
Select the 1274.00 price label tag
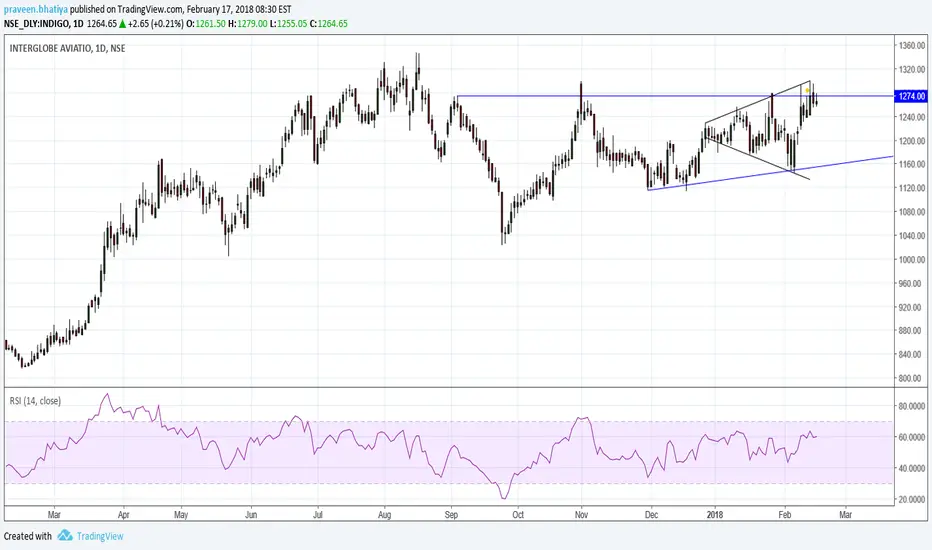pos(911,96)
